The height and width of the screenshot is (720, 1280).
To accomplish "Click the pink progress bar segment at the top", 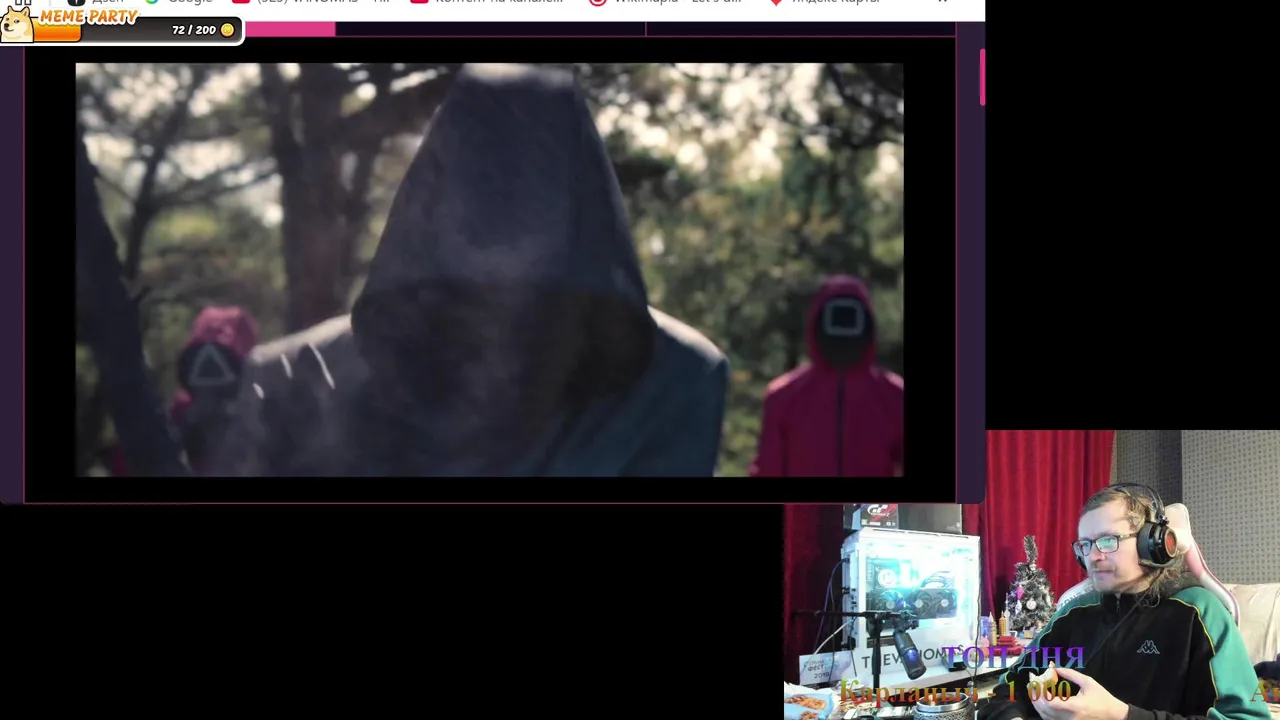I will (290, 29).
